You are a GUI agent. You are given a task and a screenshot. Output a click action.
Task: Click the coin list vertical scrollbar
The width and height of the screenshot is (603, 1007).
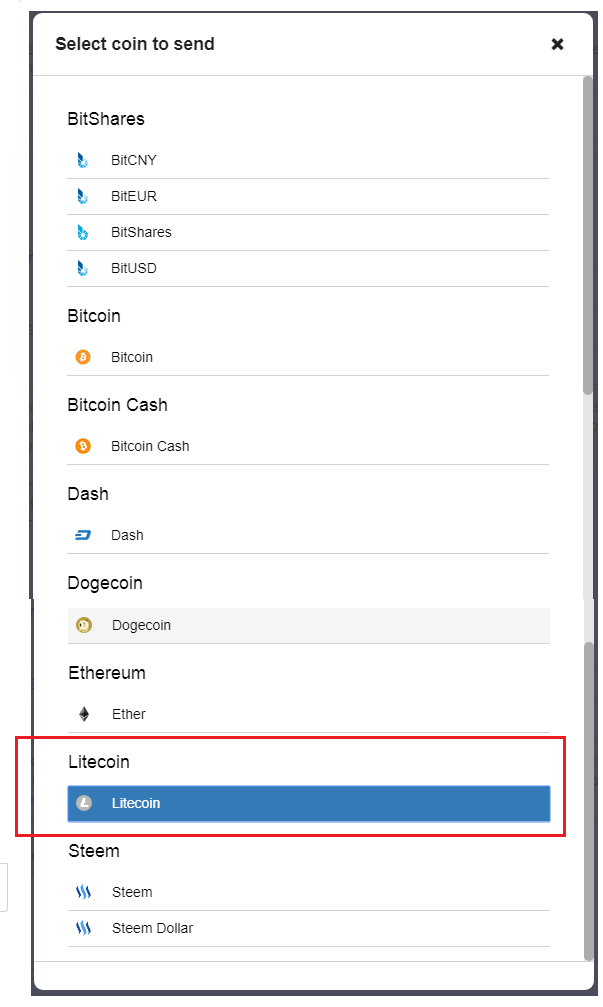pos(588,240)
